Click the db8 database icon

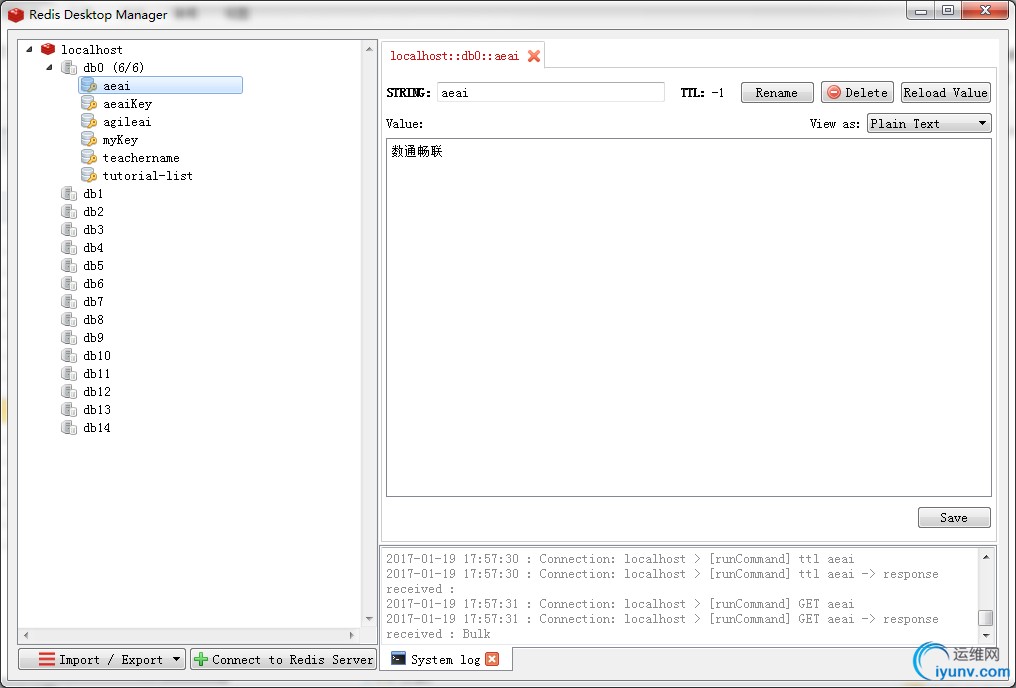(x=69, y=319)
